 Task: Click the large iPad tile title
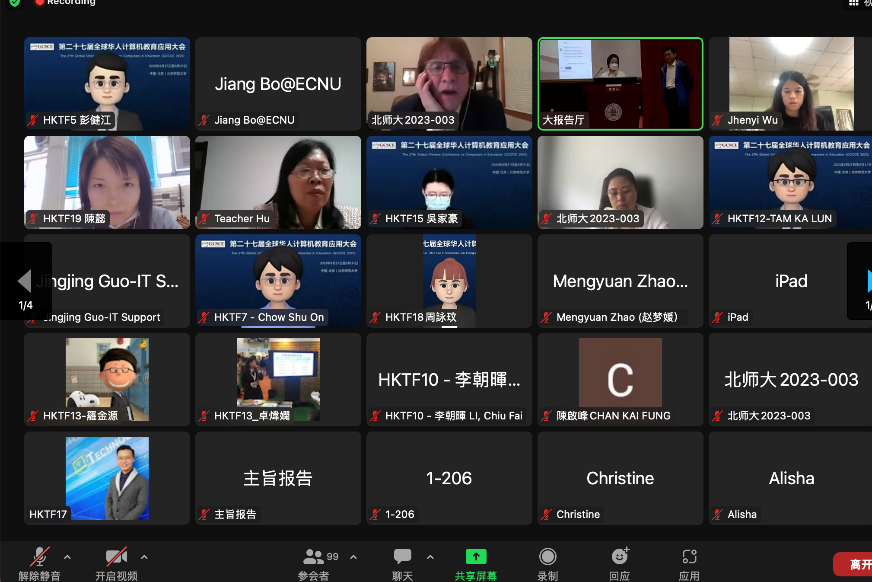(x=791, y=281)
